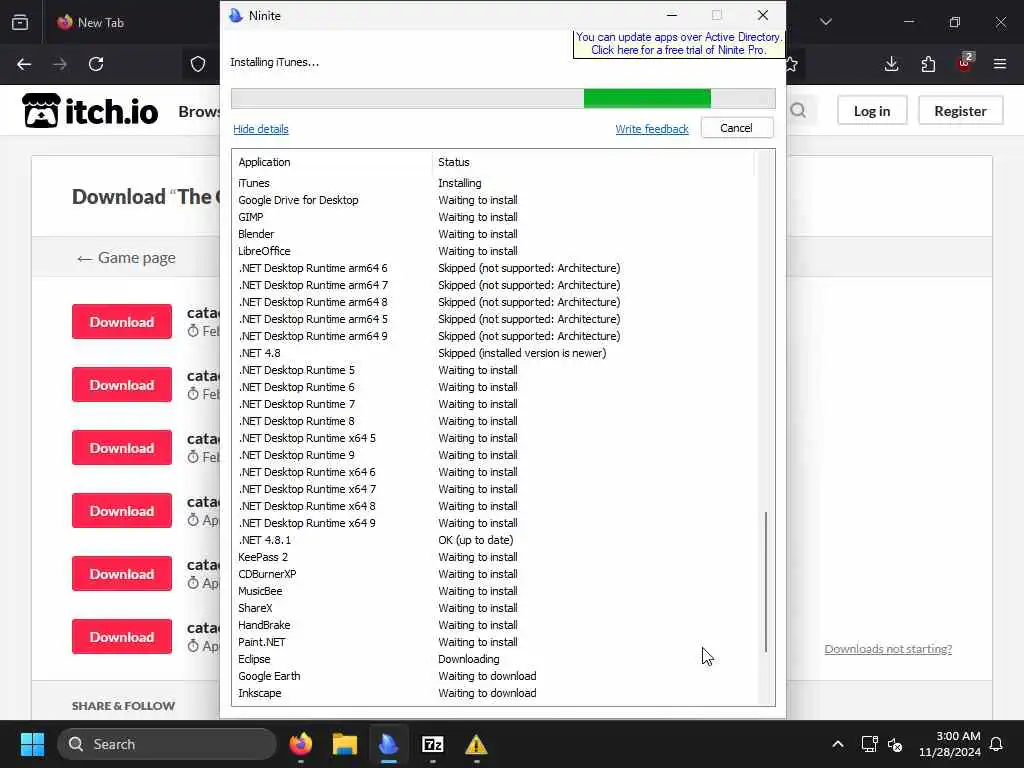Click the itch.io logo
Viewport: 1024px width, 768px height.
tap(90, 111)
